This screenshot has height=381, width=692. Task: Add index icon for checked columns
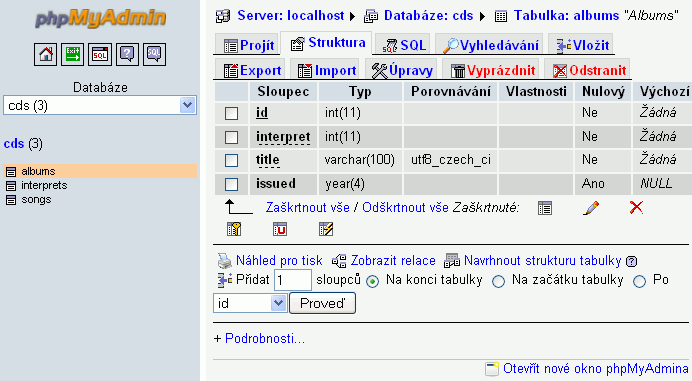pos(326,229)
